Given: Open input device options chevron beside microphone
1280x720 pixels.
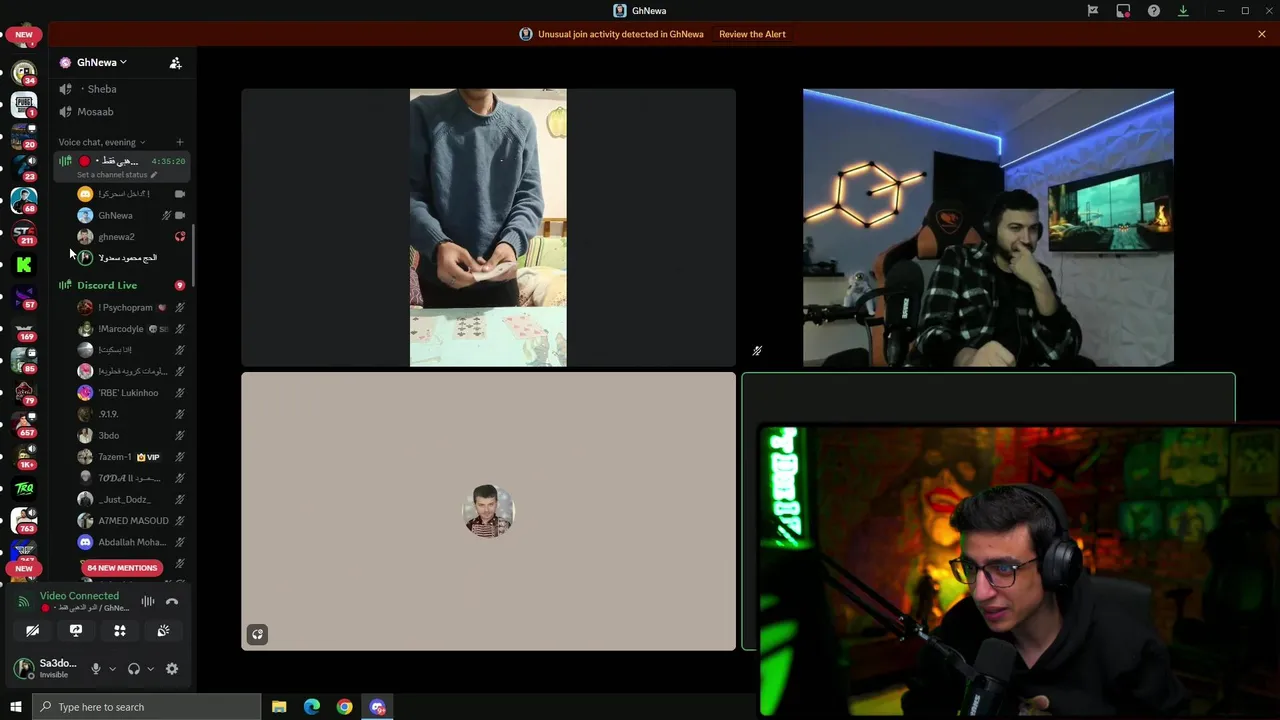Looking at the screenshot, I should [112, 669].
